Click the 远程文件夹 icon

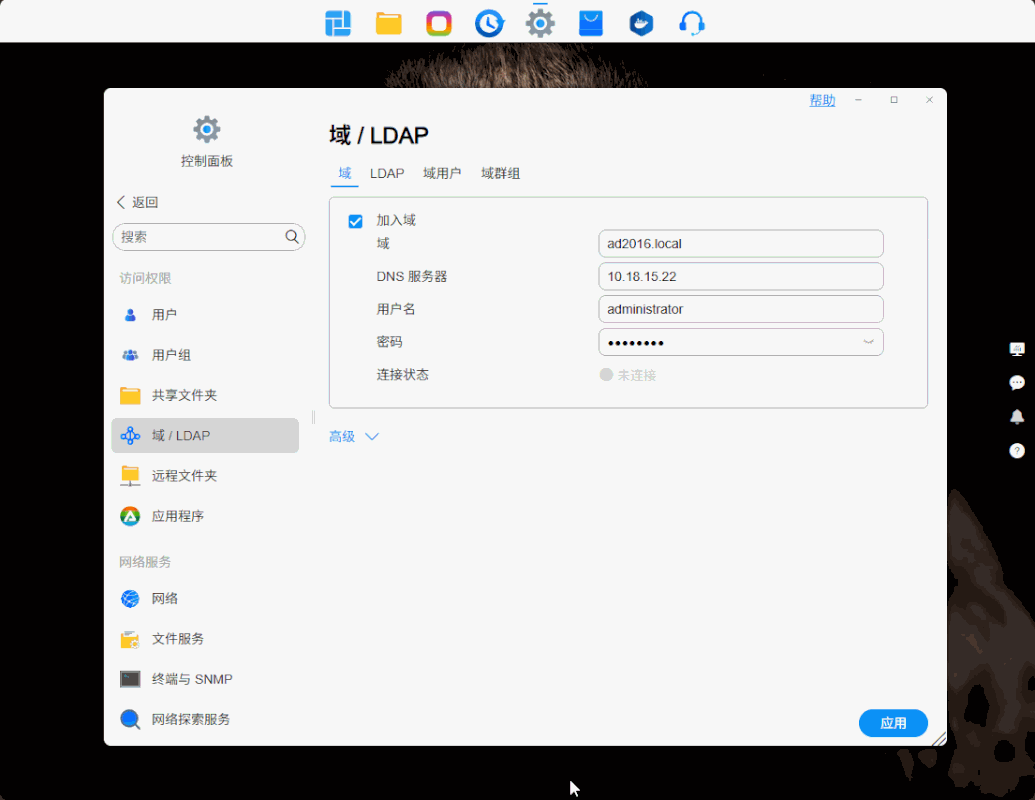130,476
